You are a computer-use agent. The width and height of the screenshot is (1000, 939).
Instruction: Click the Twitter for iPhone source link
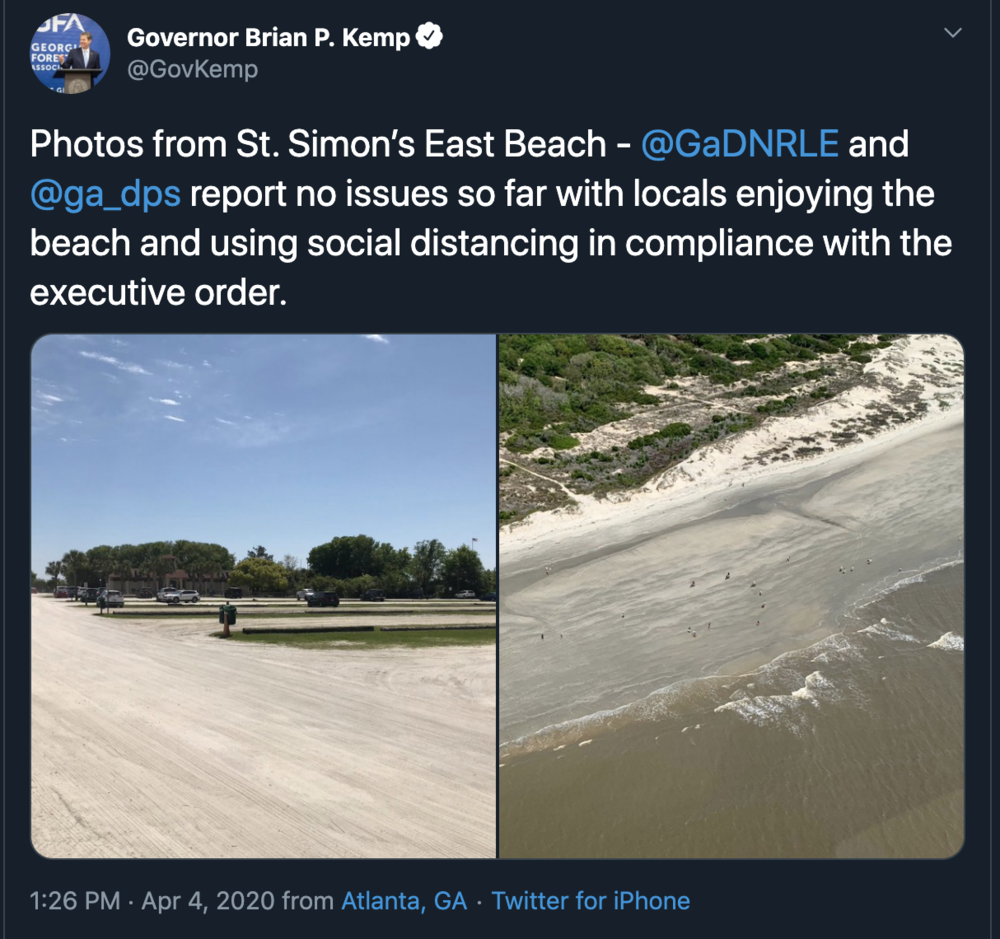pos(591,901)
